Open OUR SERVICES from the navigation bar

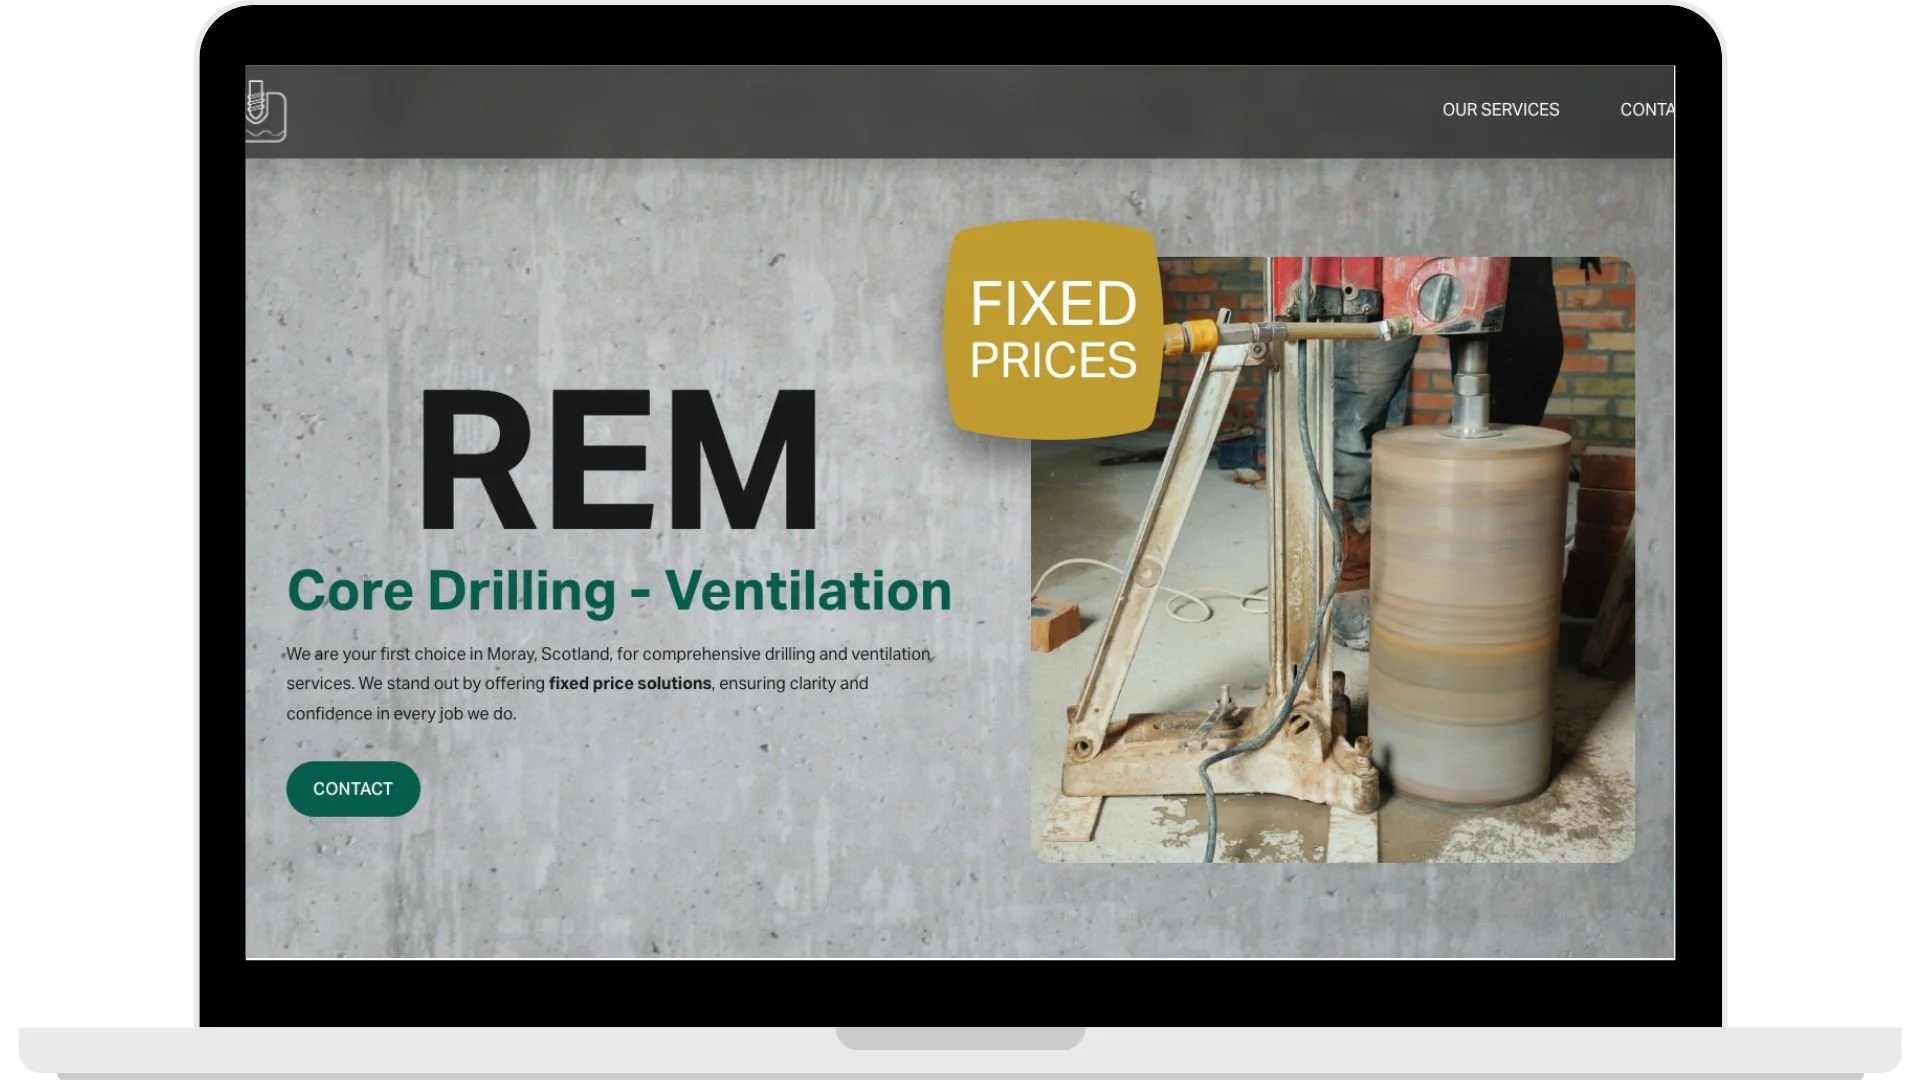[x=1500, y=110]
